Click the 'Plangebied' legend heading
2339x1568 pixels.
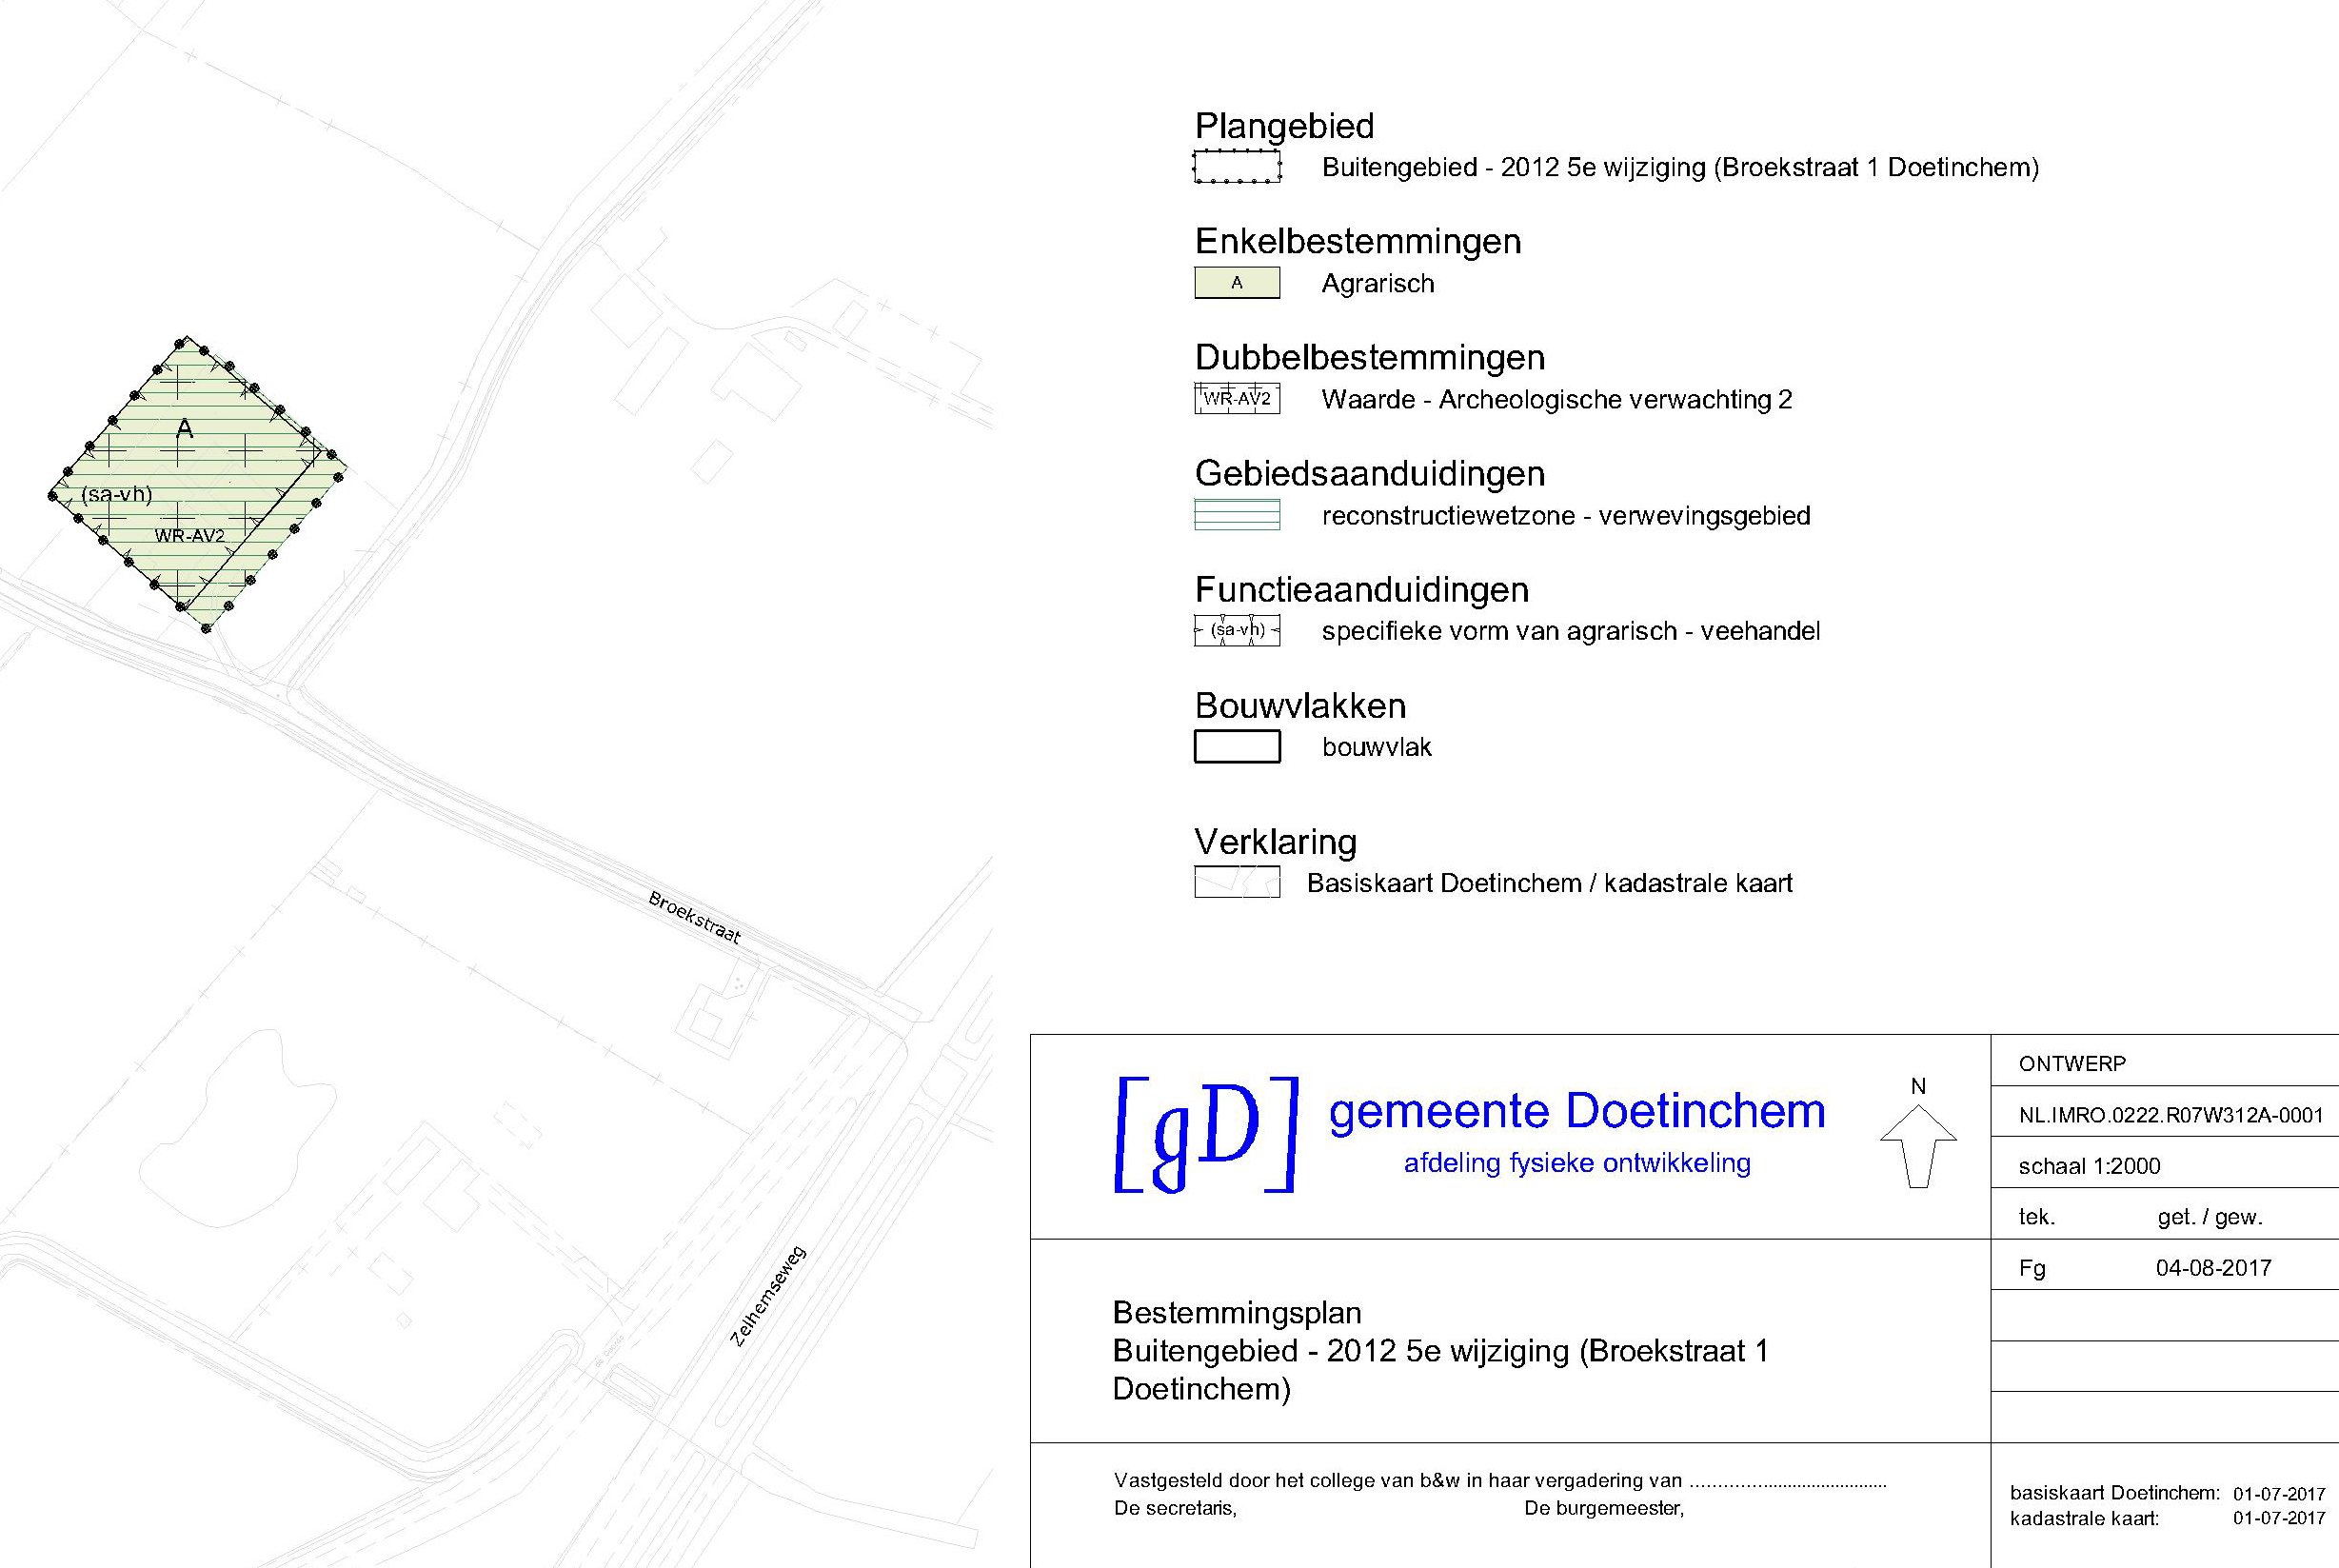1284,126
